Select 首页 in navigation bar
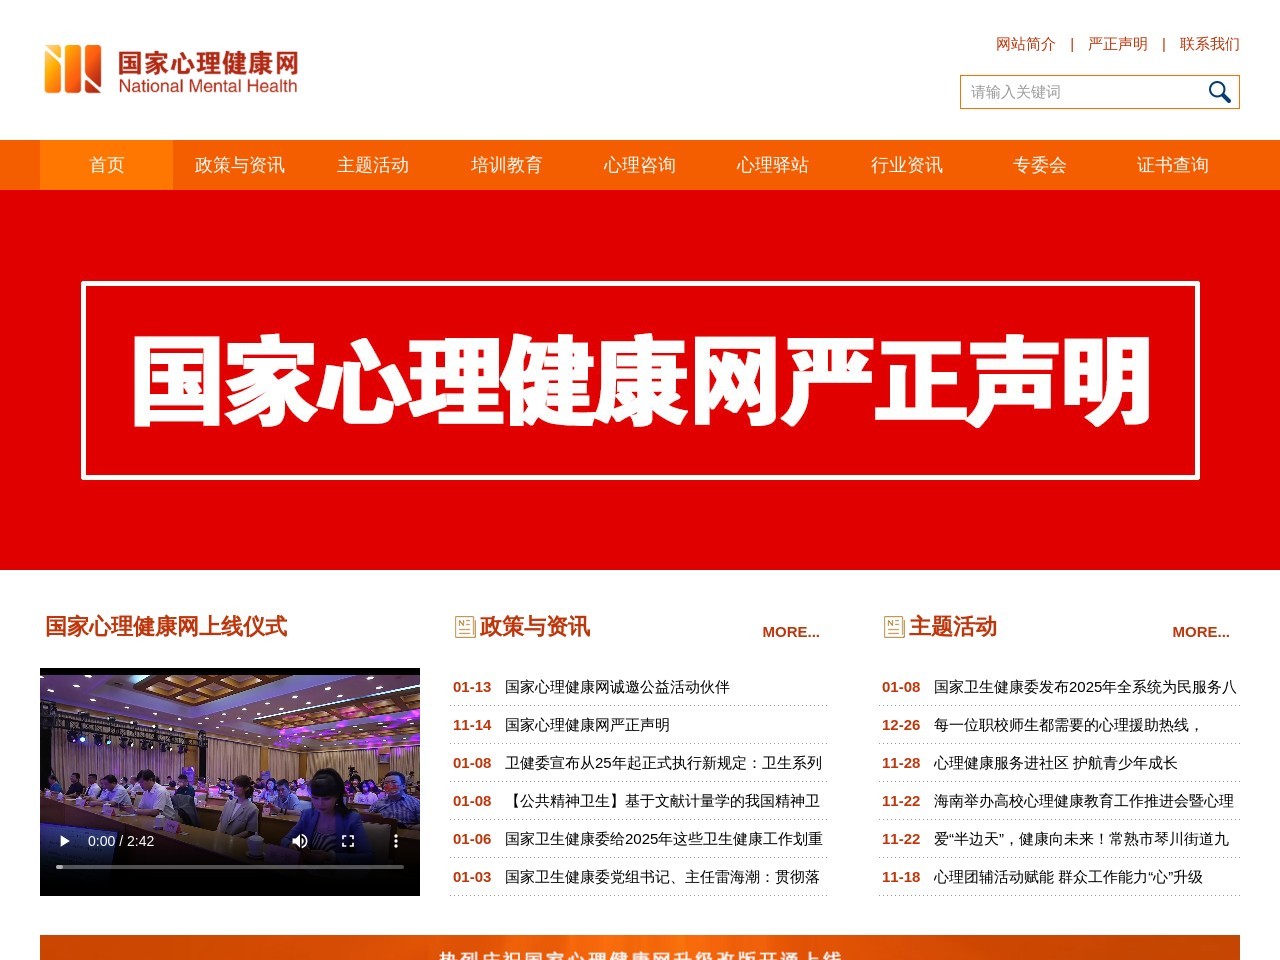Image resolution: width=1280 pixels, height=960 pixels. 106,165
